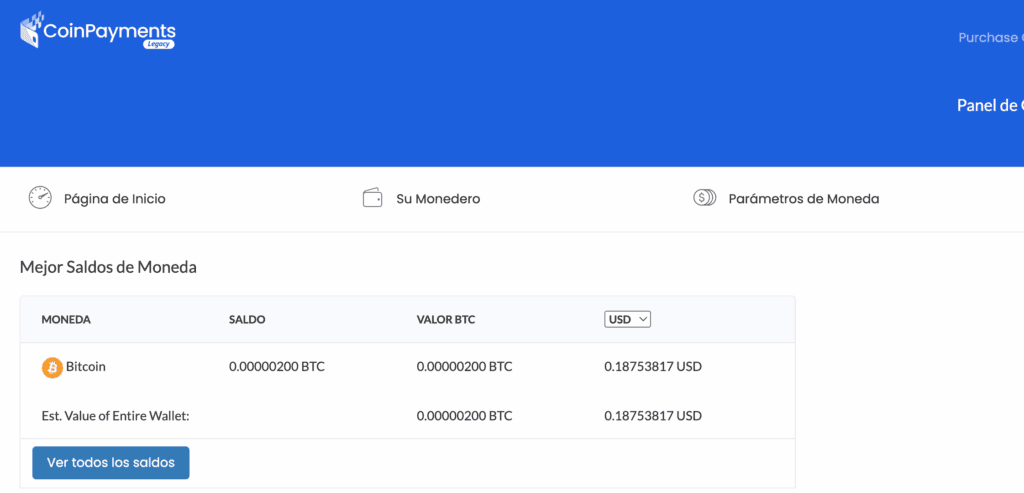Click the wallet icon beside Su Monedero
The height and width of the screenshot is (493, 1024).
(372, 198)
